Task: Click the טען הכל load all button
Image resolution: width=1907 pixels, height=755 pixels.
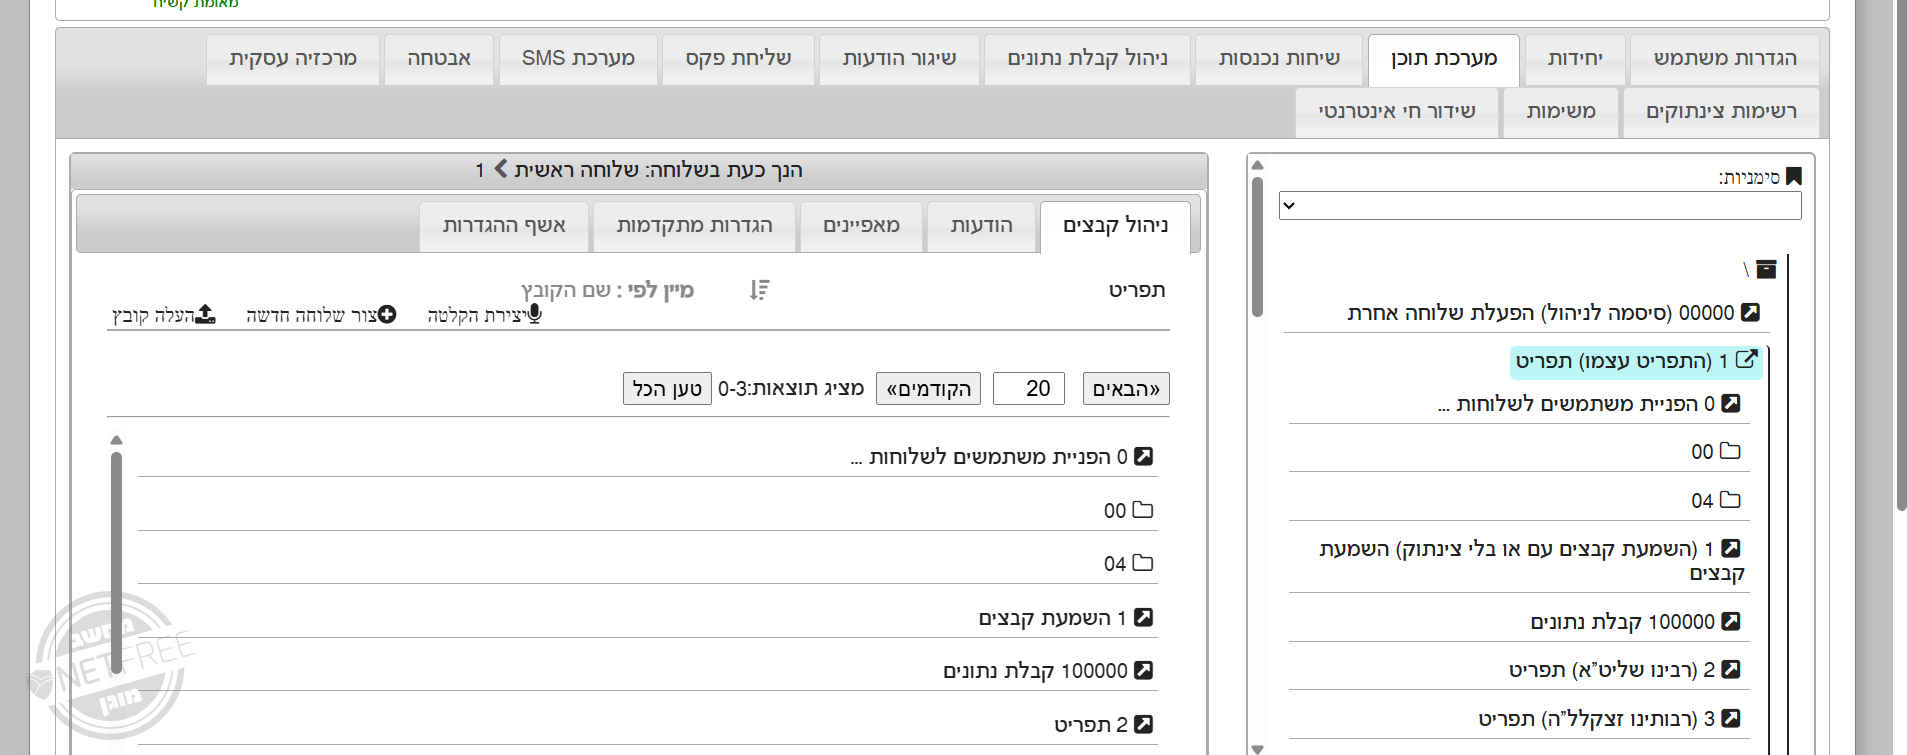Action: [667, 389]
